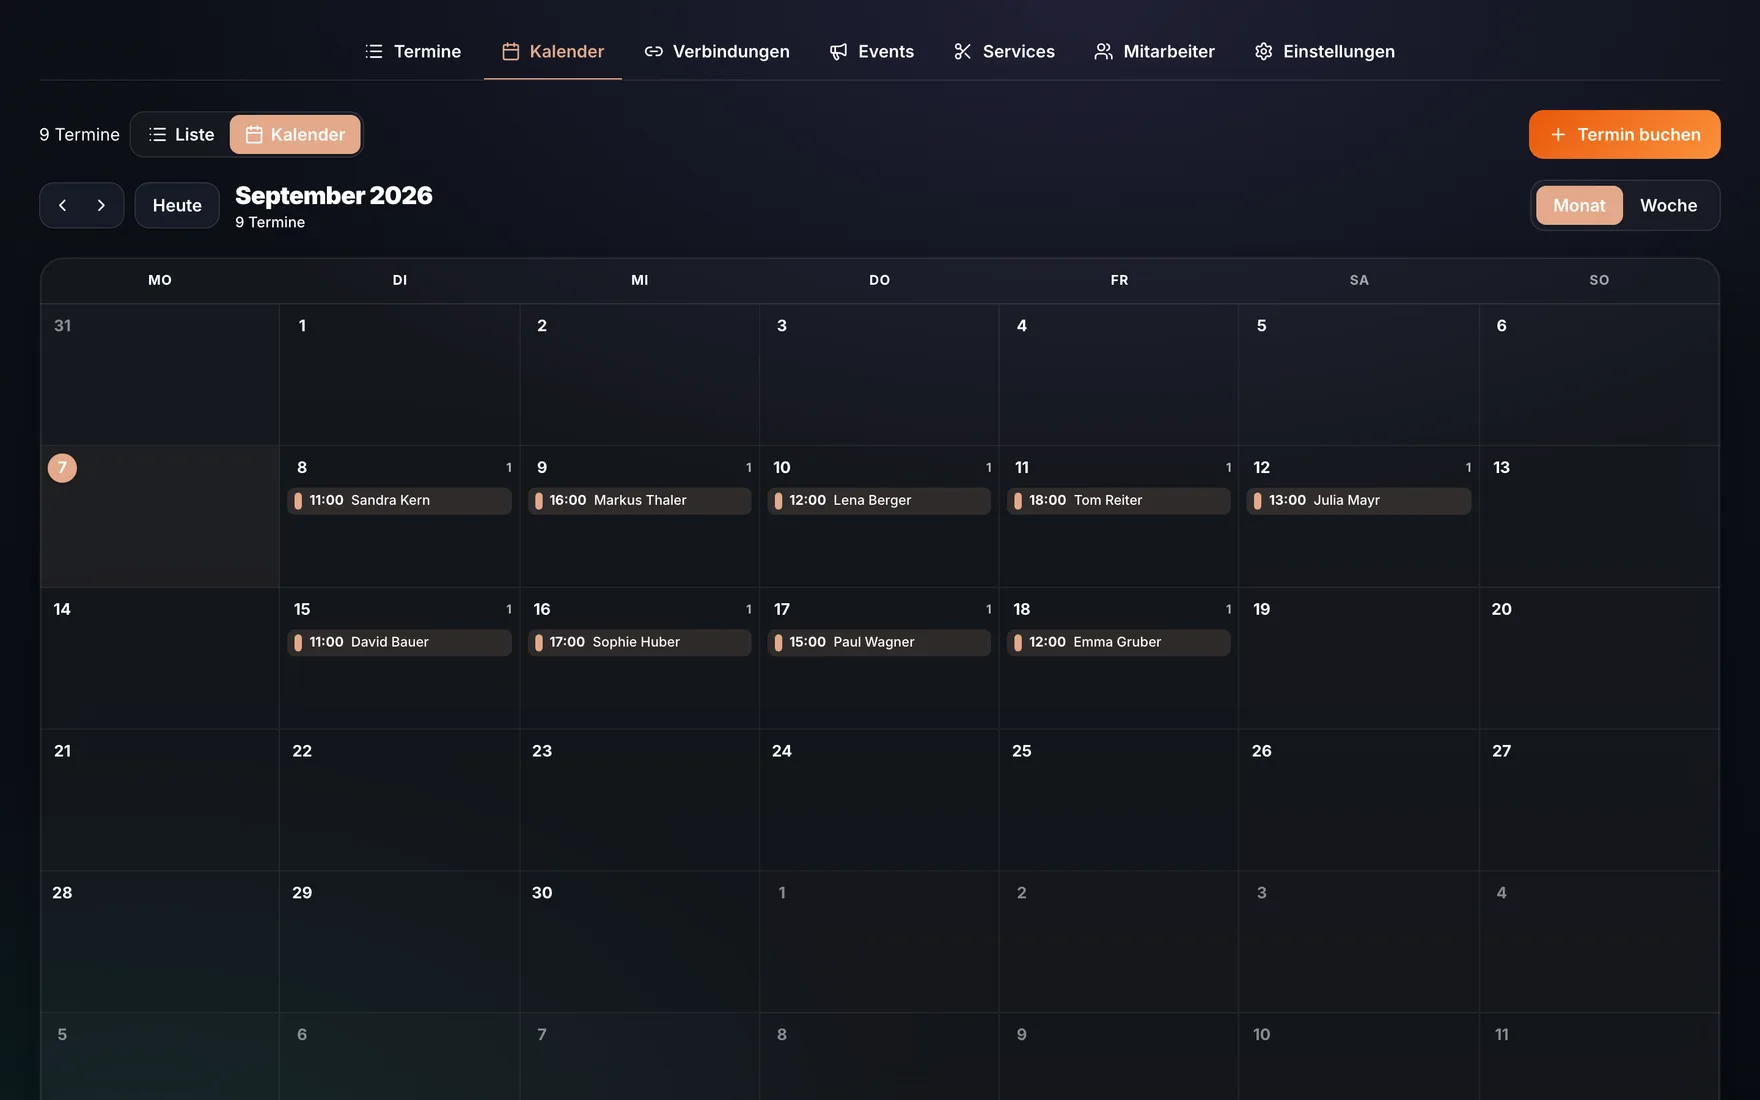This screenshot has height=1100, width=1760.
Task: Click the FR weekday header
Action: (1119, 280)
